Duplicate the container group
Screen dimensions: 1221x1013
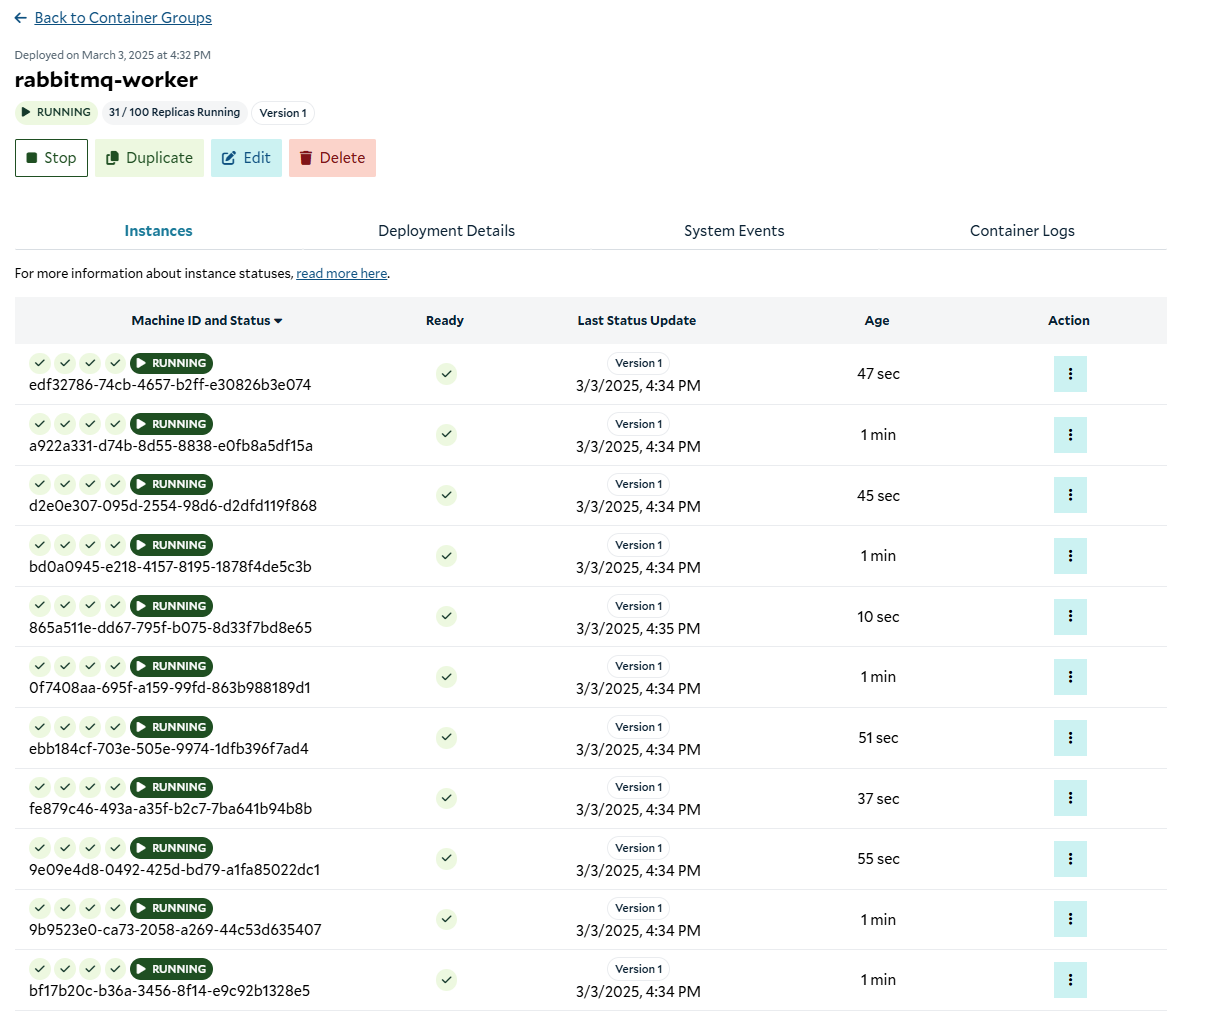pos(150,158)
